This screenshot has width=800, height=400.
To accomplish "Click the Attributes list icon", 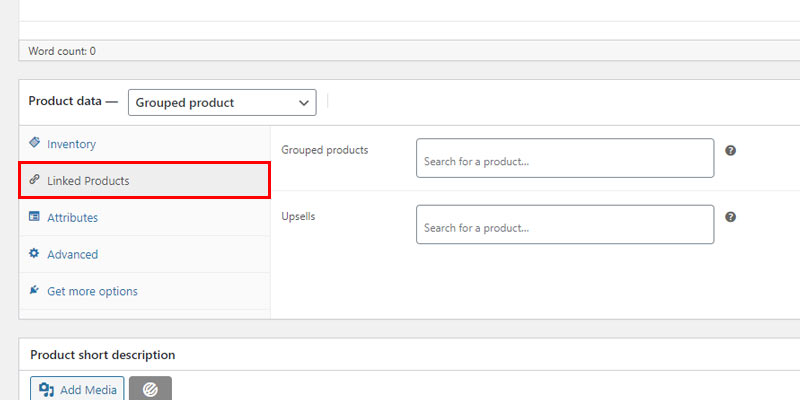I will click(34, 216).
